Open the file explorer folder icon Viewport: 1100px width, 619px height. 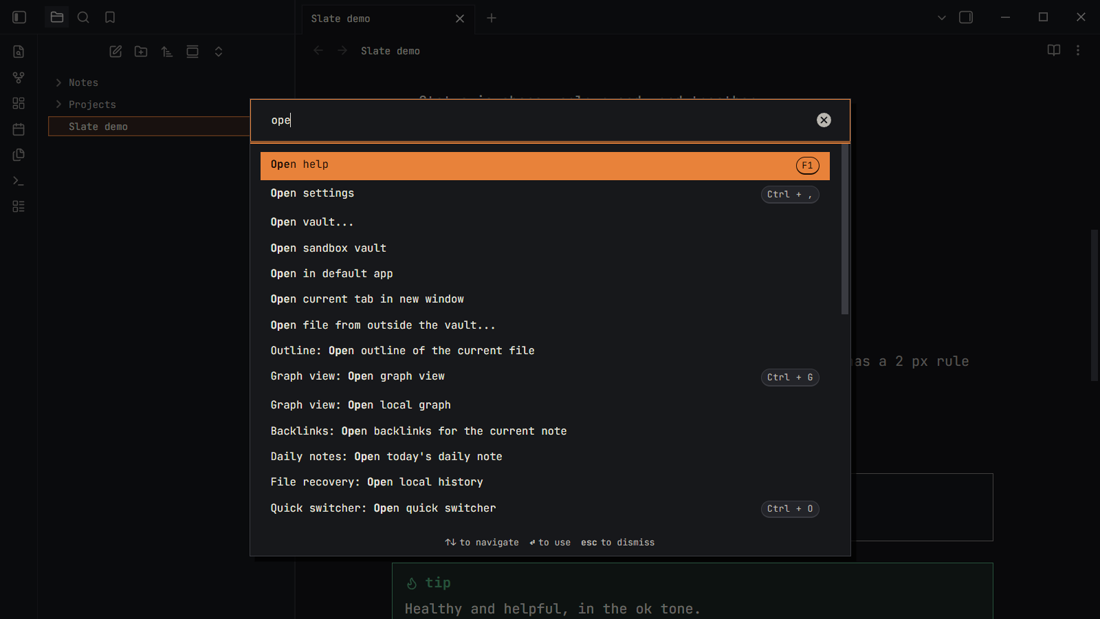[x=57, y=18]
